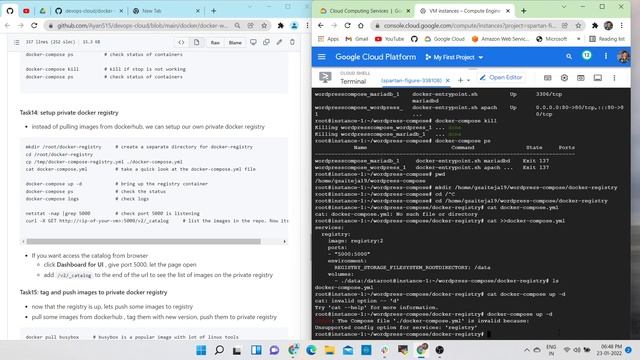This screenshot has height=360, width=640.
Task: Show the rendered file view in GitHub
Action: tap(197, 42)
